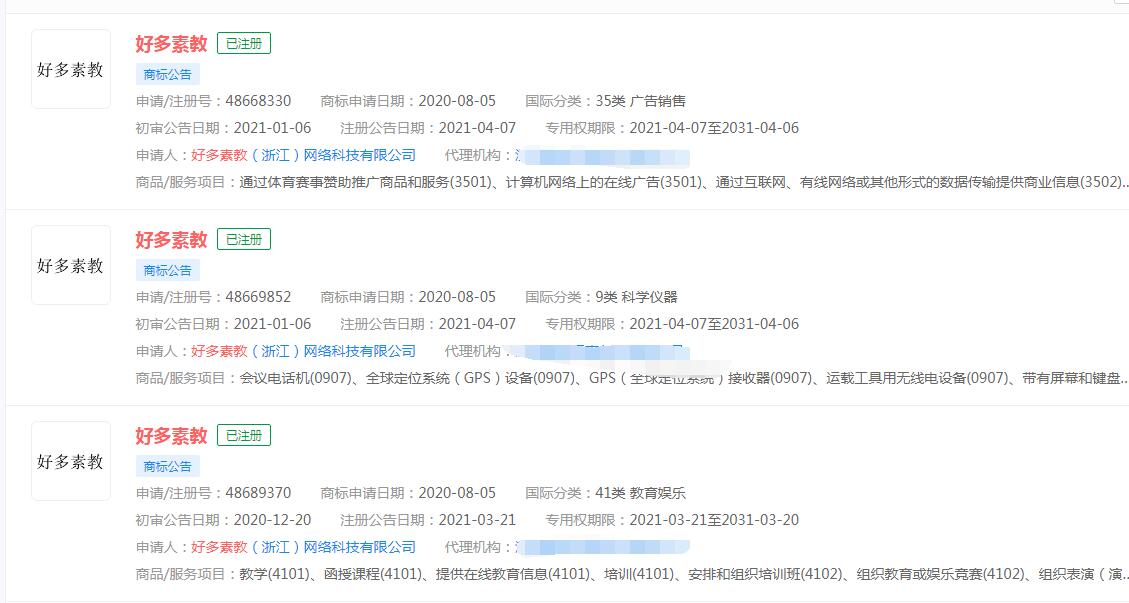Click 已注册 badge in the 48669852 entry
1129x603 pixels.
(244, 239)
